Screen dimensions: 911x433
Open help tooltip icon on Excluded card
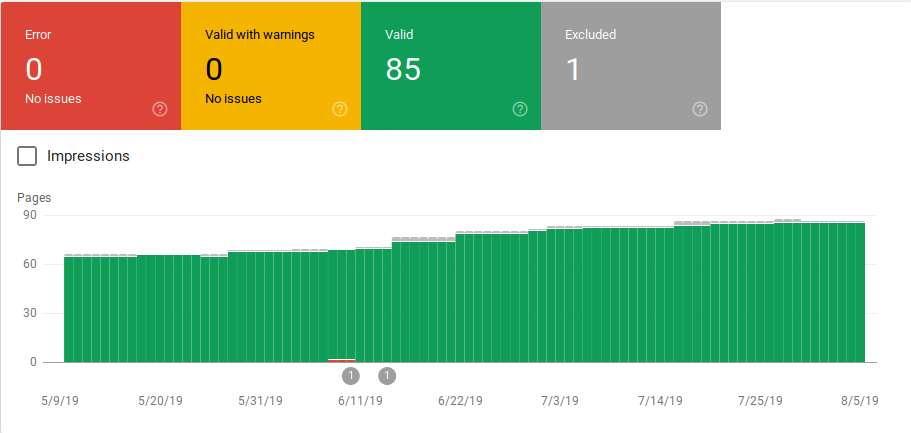(700, 109)
